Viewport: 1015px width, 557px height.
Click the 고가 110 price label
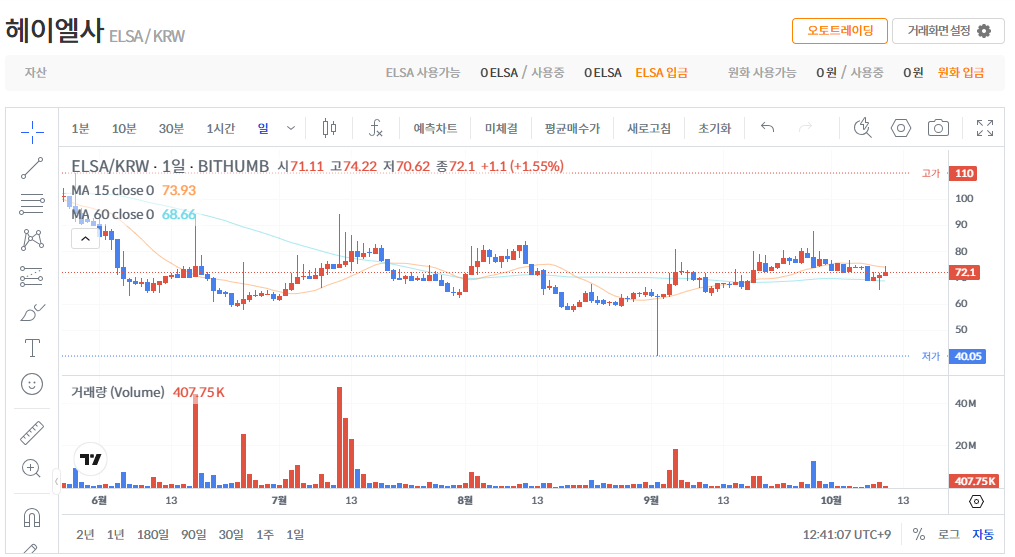963,173
